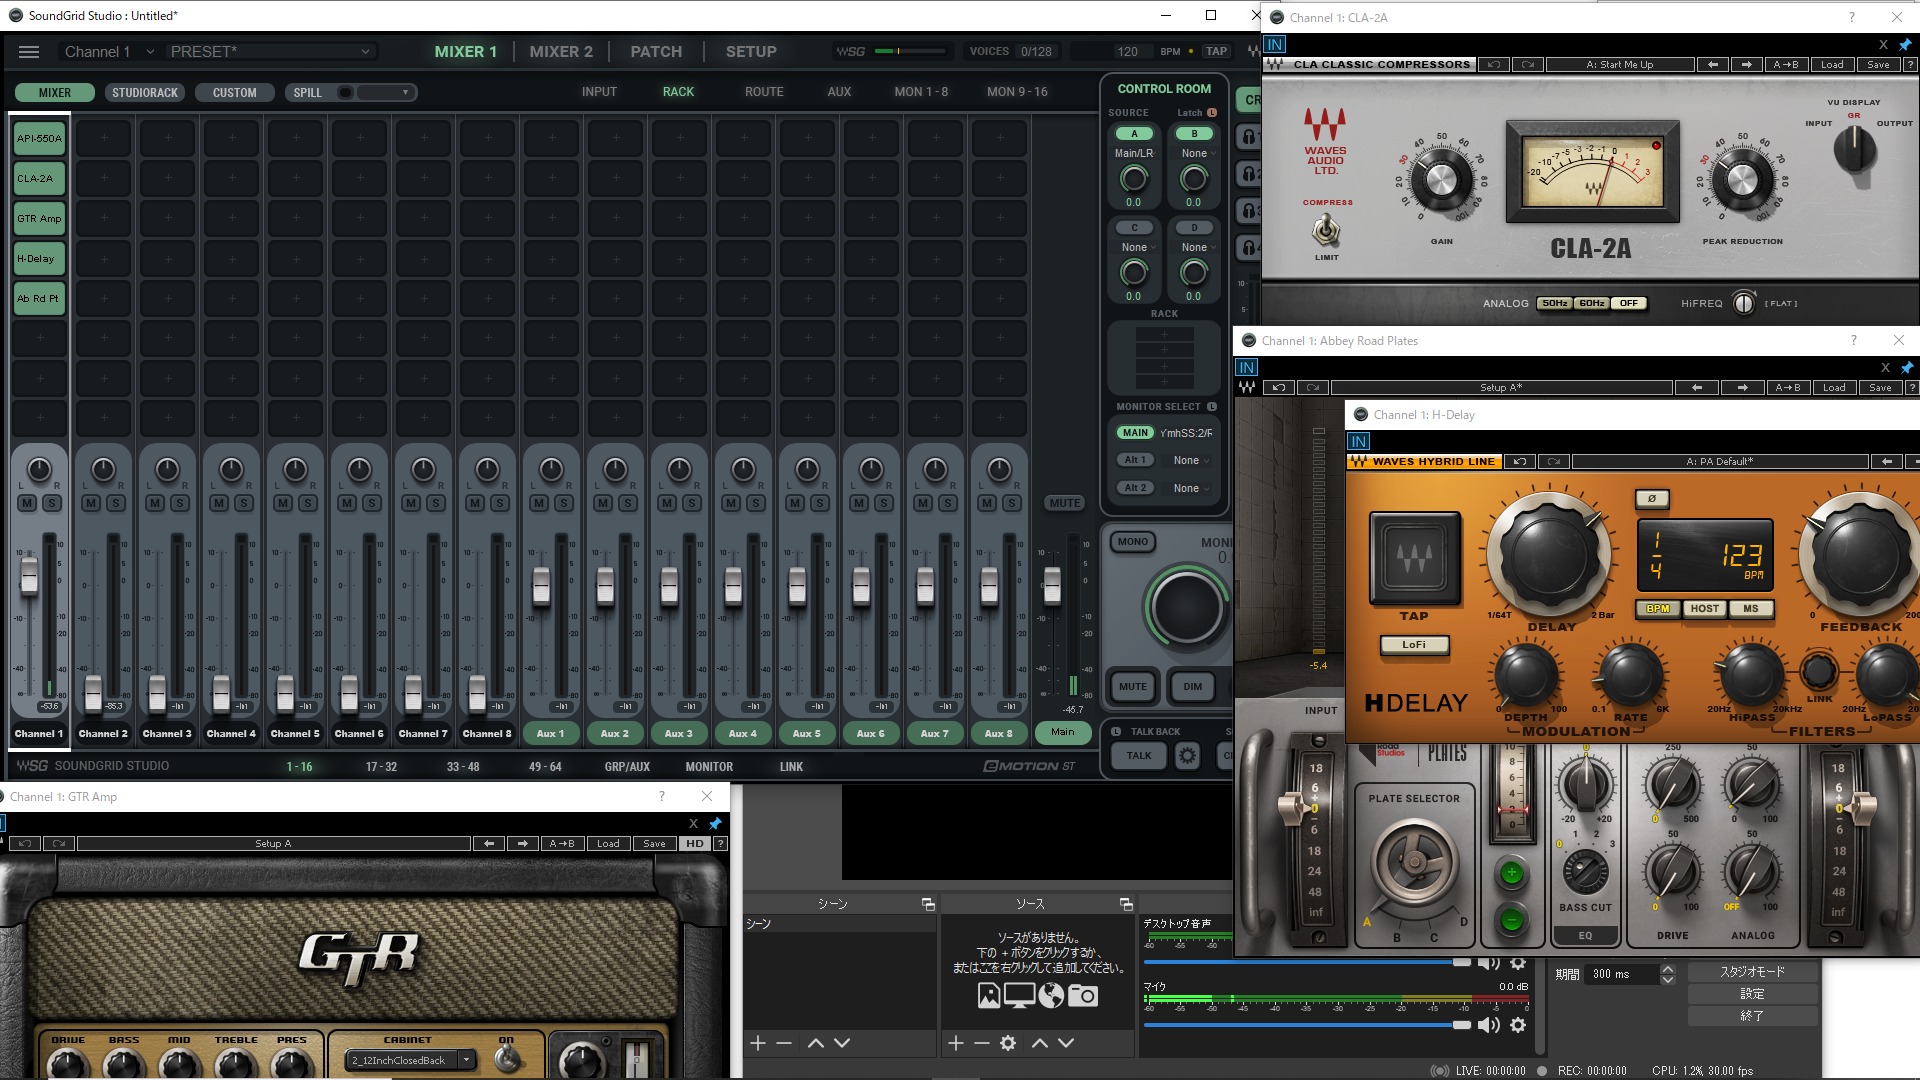Pop out the OBS ソース dock

click(x=1126, y=904)
